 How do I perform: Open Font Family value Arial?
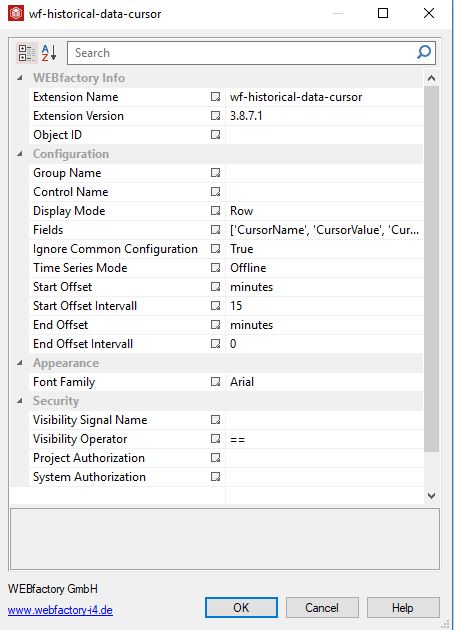point(324,382)
